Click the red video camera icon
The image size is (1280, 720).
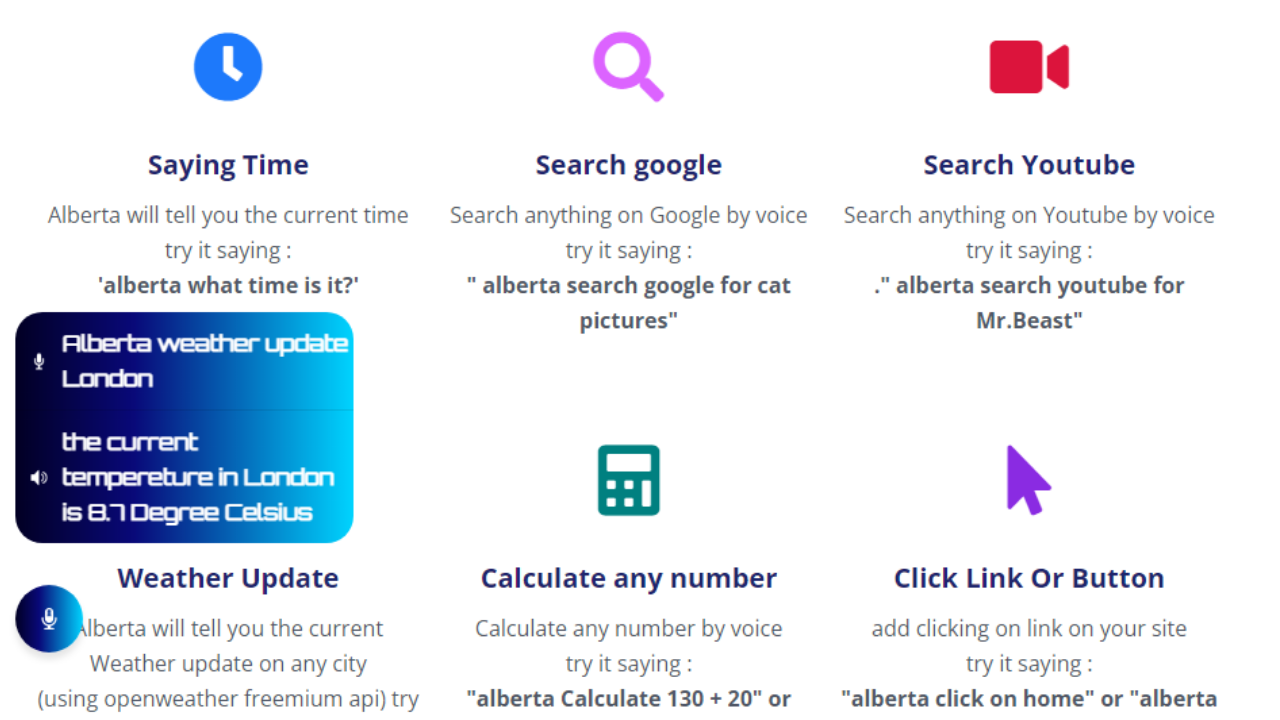coord(1029,67)
